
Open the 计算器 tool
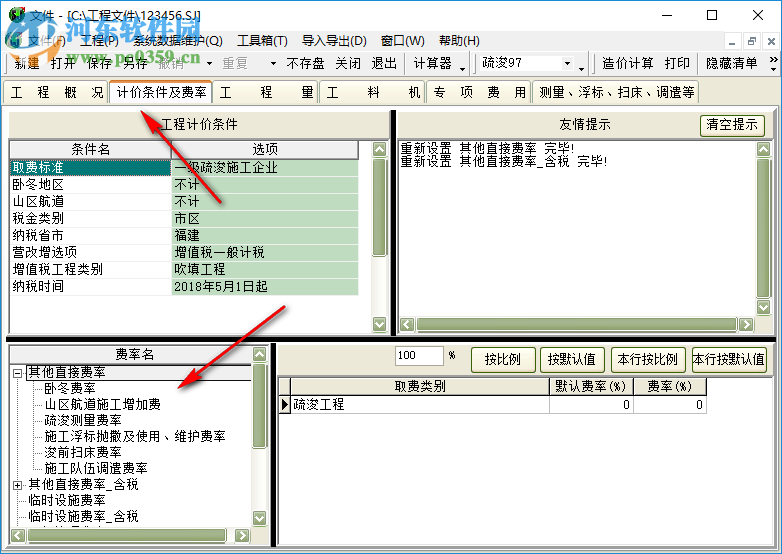pos(432,63)
